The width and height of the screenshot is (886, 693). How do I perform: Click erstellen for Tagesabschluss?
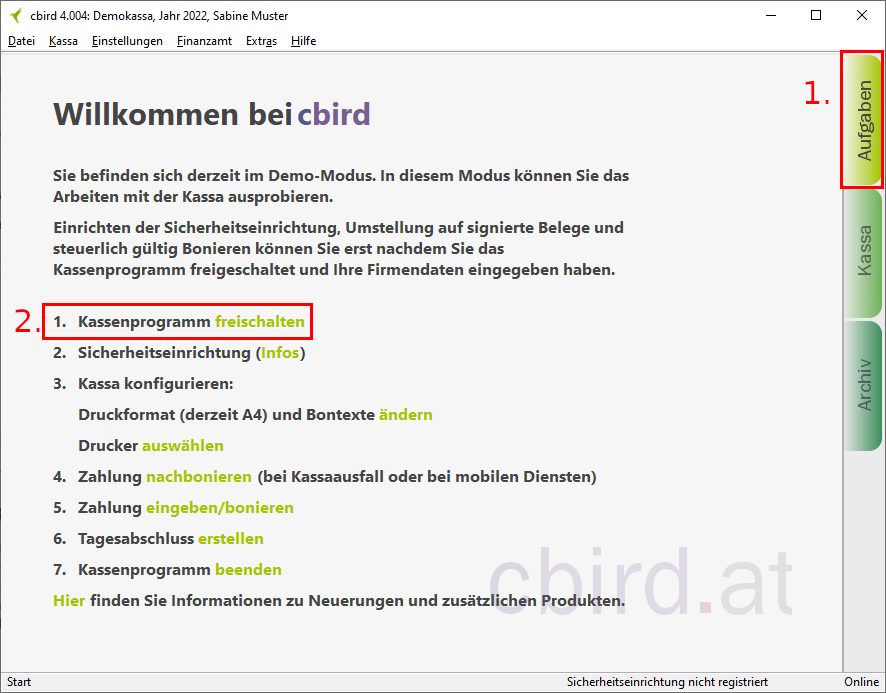coord(230,538)
